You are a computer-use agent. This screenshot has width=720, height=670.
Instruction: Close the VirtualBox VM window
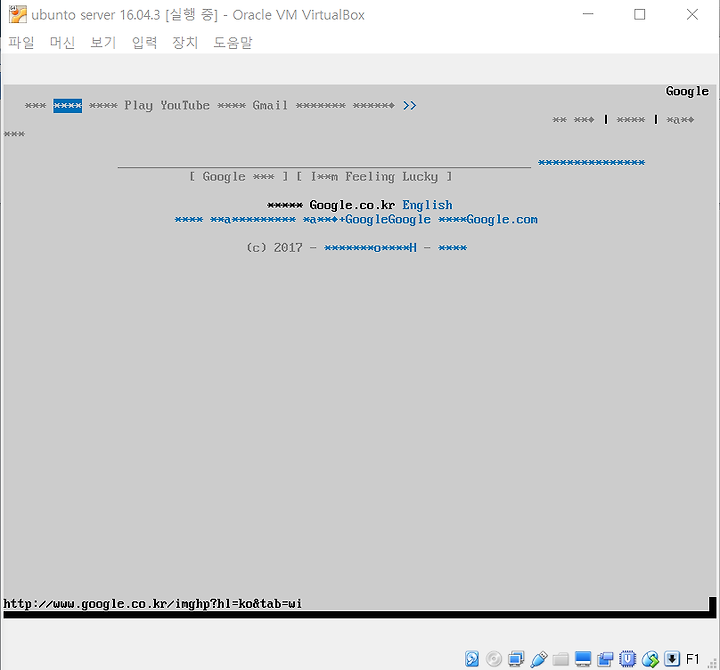[x=692, y=14]
